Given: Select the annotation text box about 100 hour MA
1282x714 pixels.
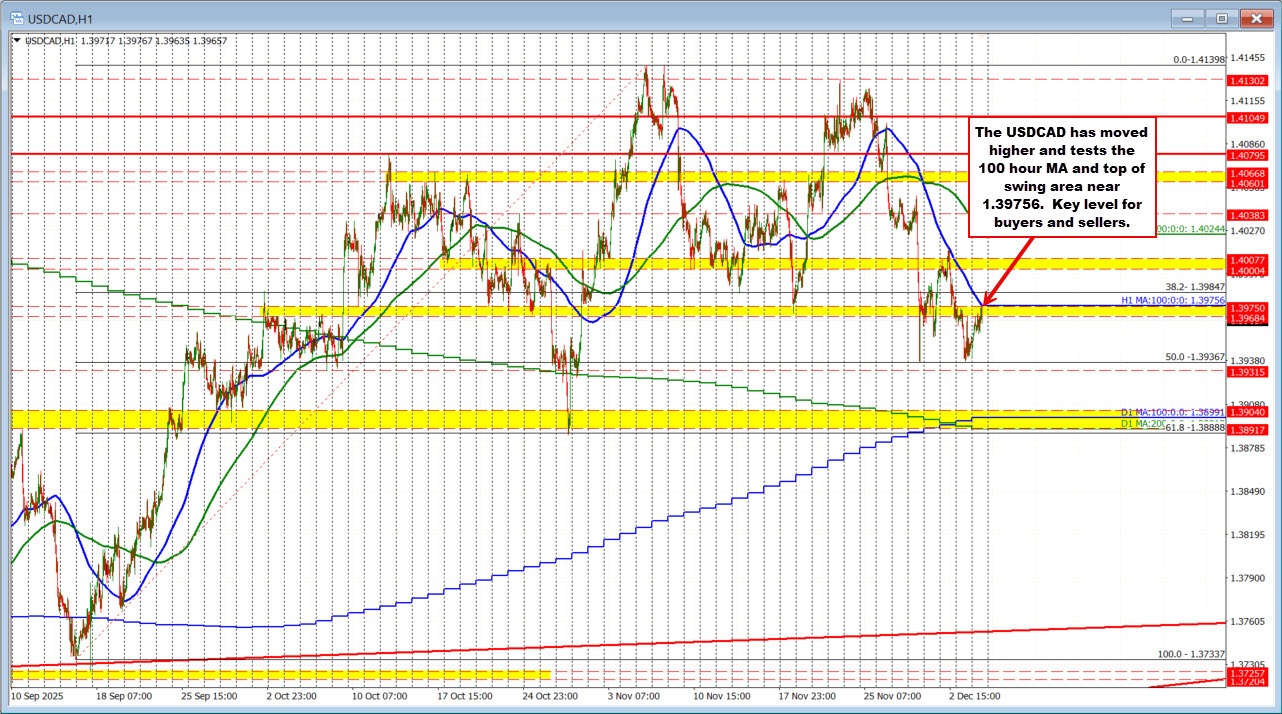Looking at the screenshot, I should pos(1063,178).
